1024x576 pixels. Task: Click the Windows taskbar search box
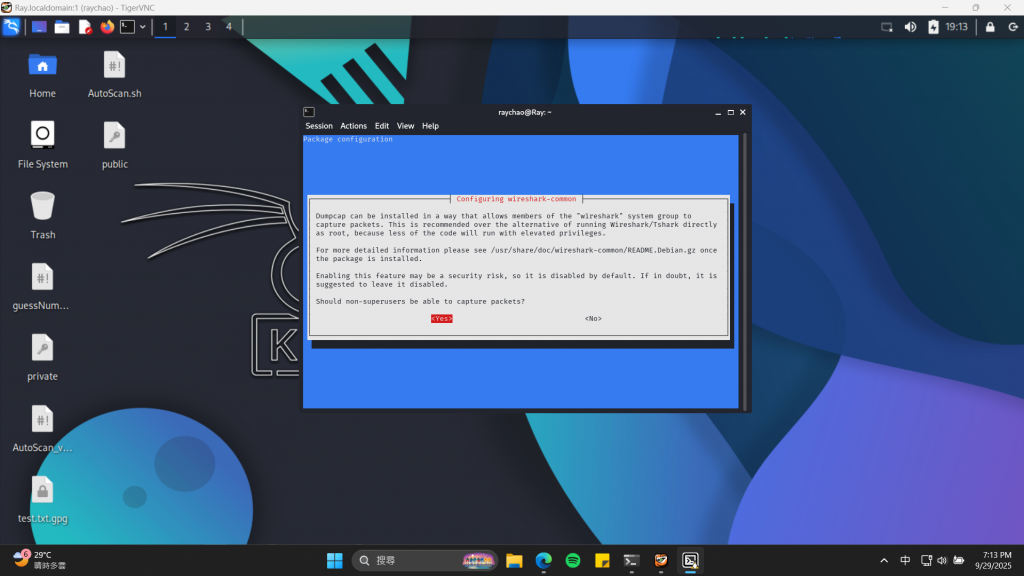[x=424, y=560]
